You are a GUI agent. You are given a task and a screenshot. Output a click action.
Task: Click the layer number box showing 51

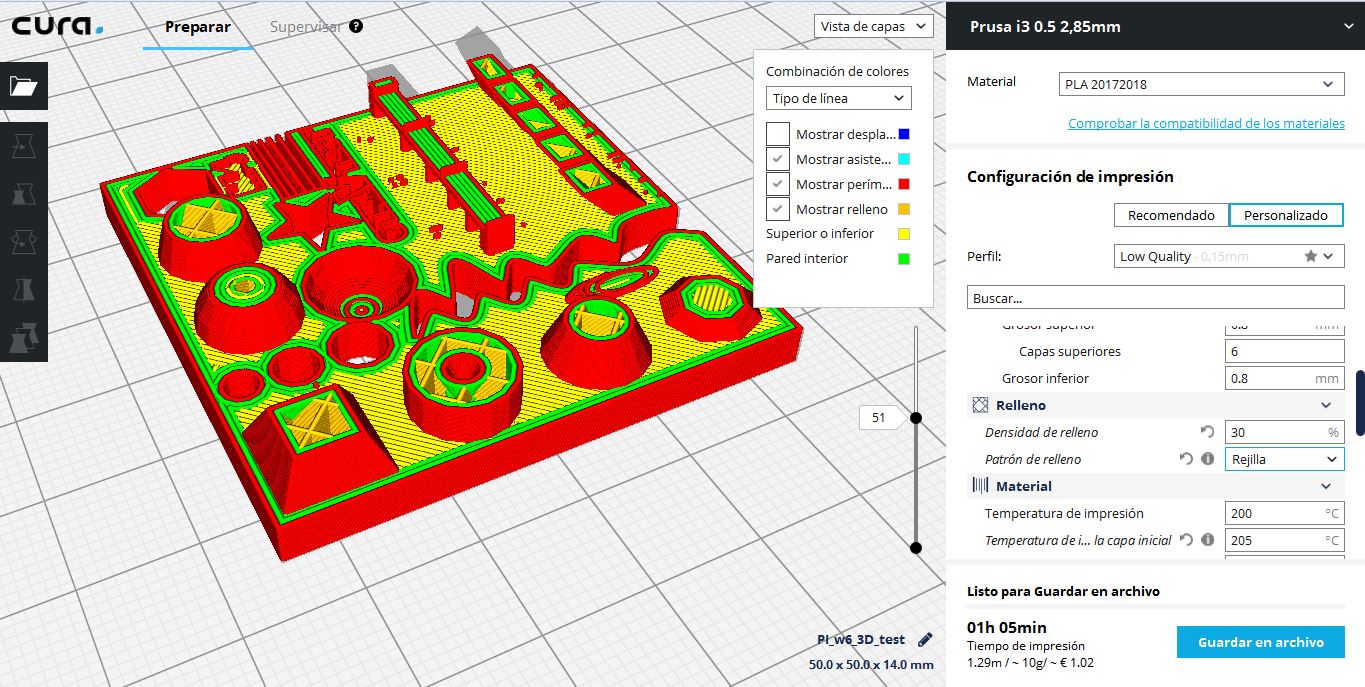click(x=878, y=418)
